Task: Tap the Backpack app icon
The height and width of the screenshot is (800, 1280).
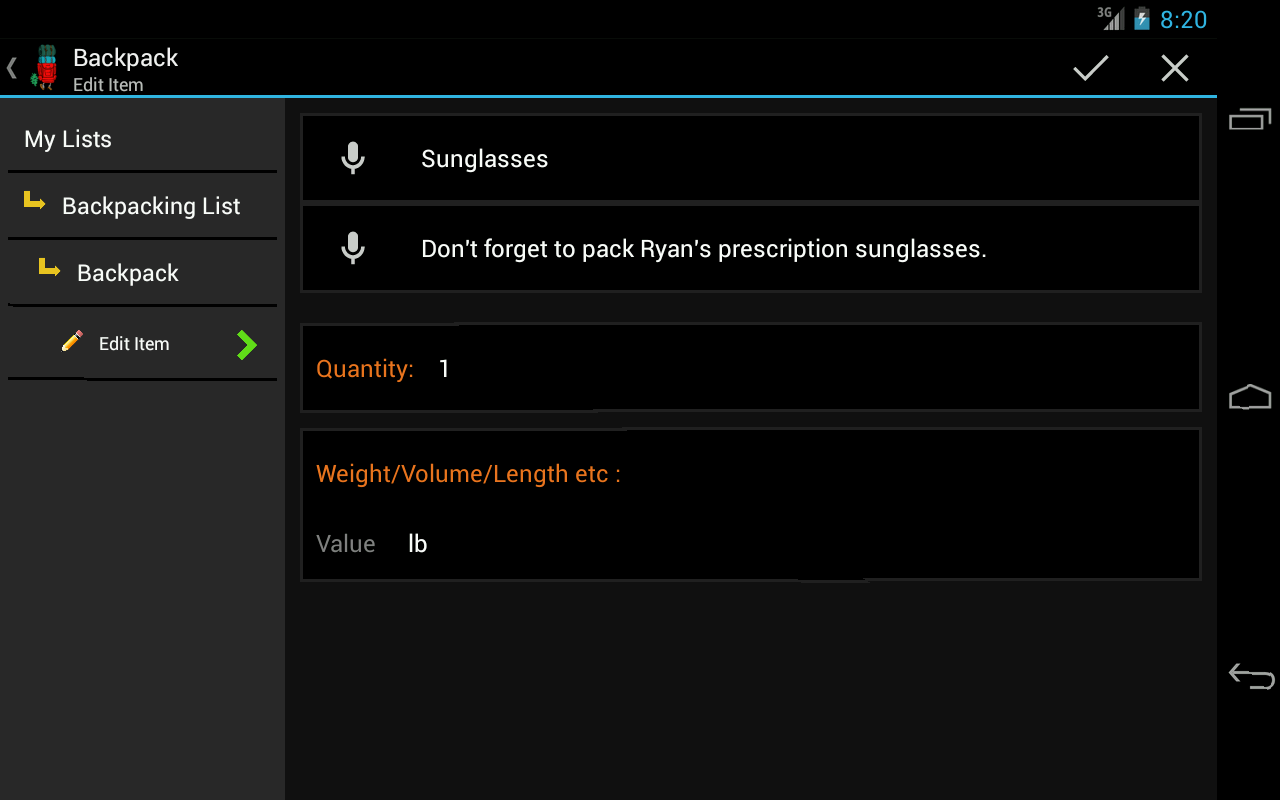Action: (x=45, y=68)
